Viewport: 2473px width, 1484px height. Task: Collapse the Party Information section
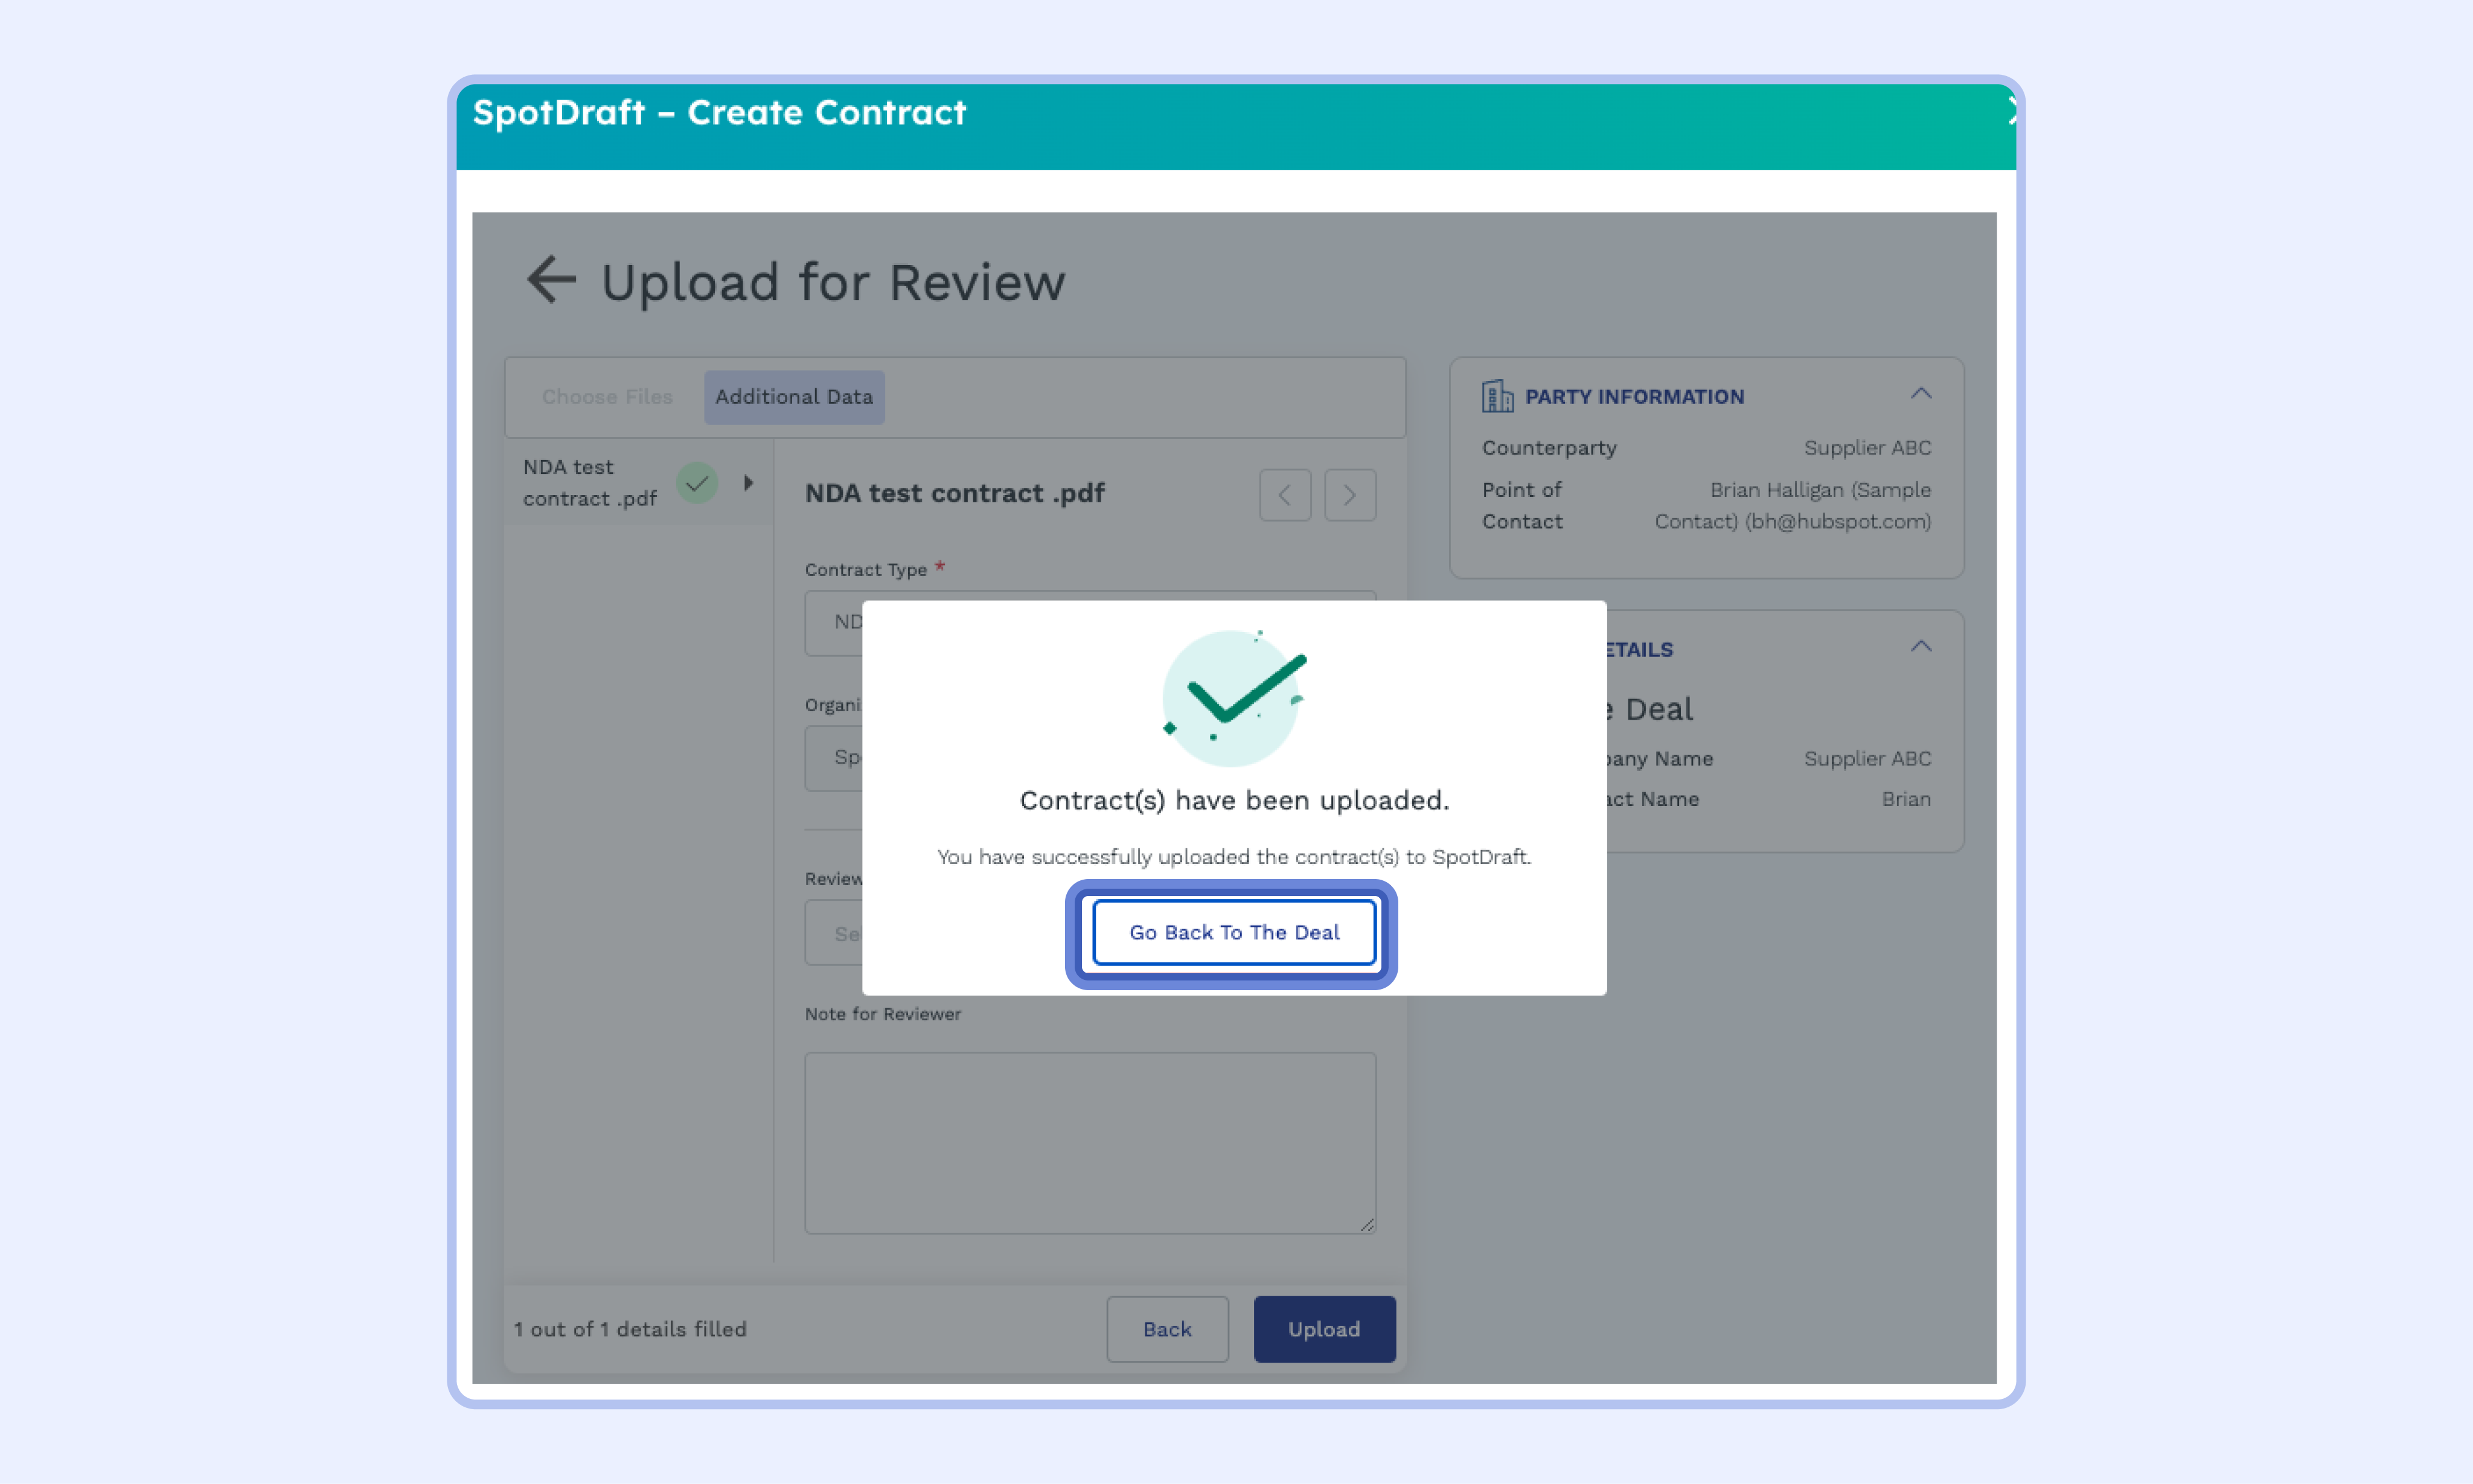click(x=1920, y=394)
